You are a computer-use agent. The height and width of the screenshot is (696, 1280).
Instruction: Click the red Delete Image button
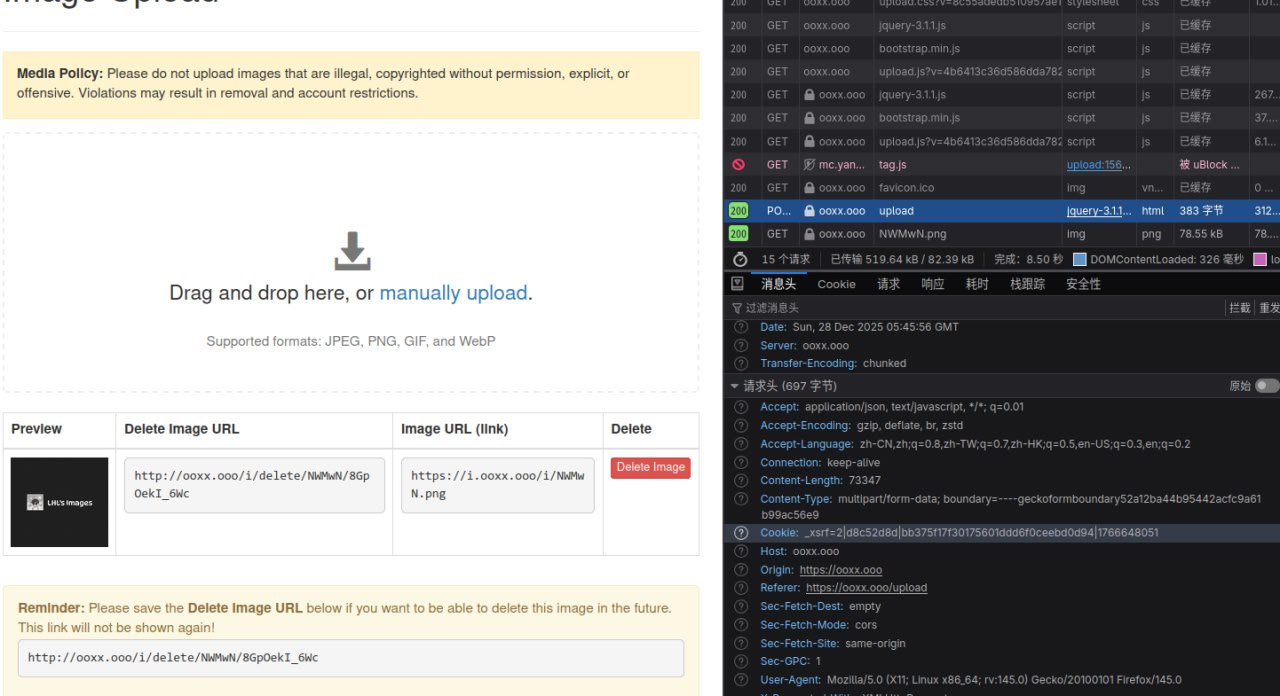tap(650, 467)
